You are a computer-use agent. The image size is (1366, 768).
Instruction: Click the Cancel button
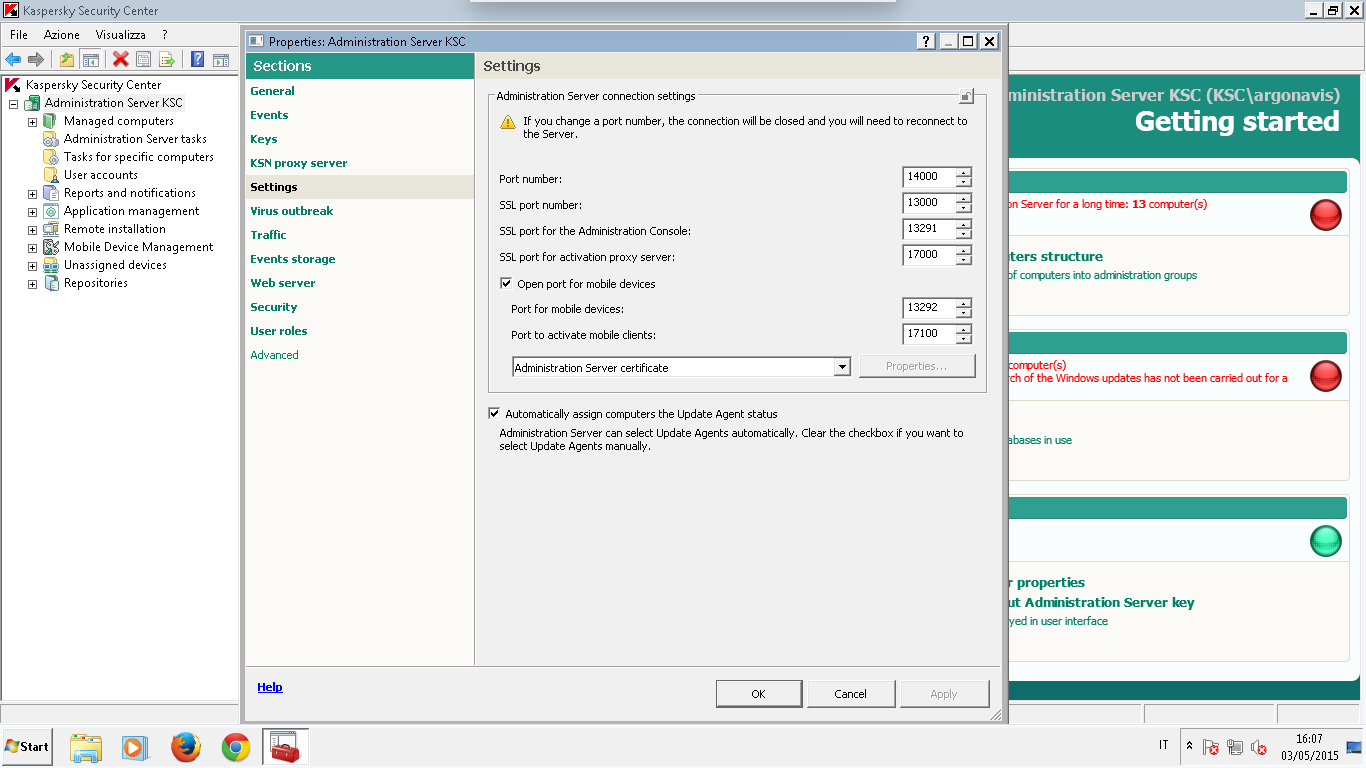[x=851, y=694]
